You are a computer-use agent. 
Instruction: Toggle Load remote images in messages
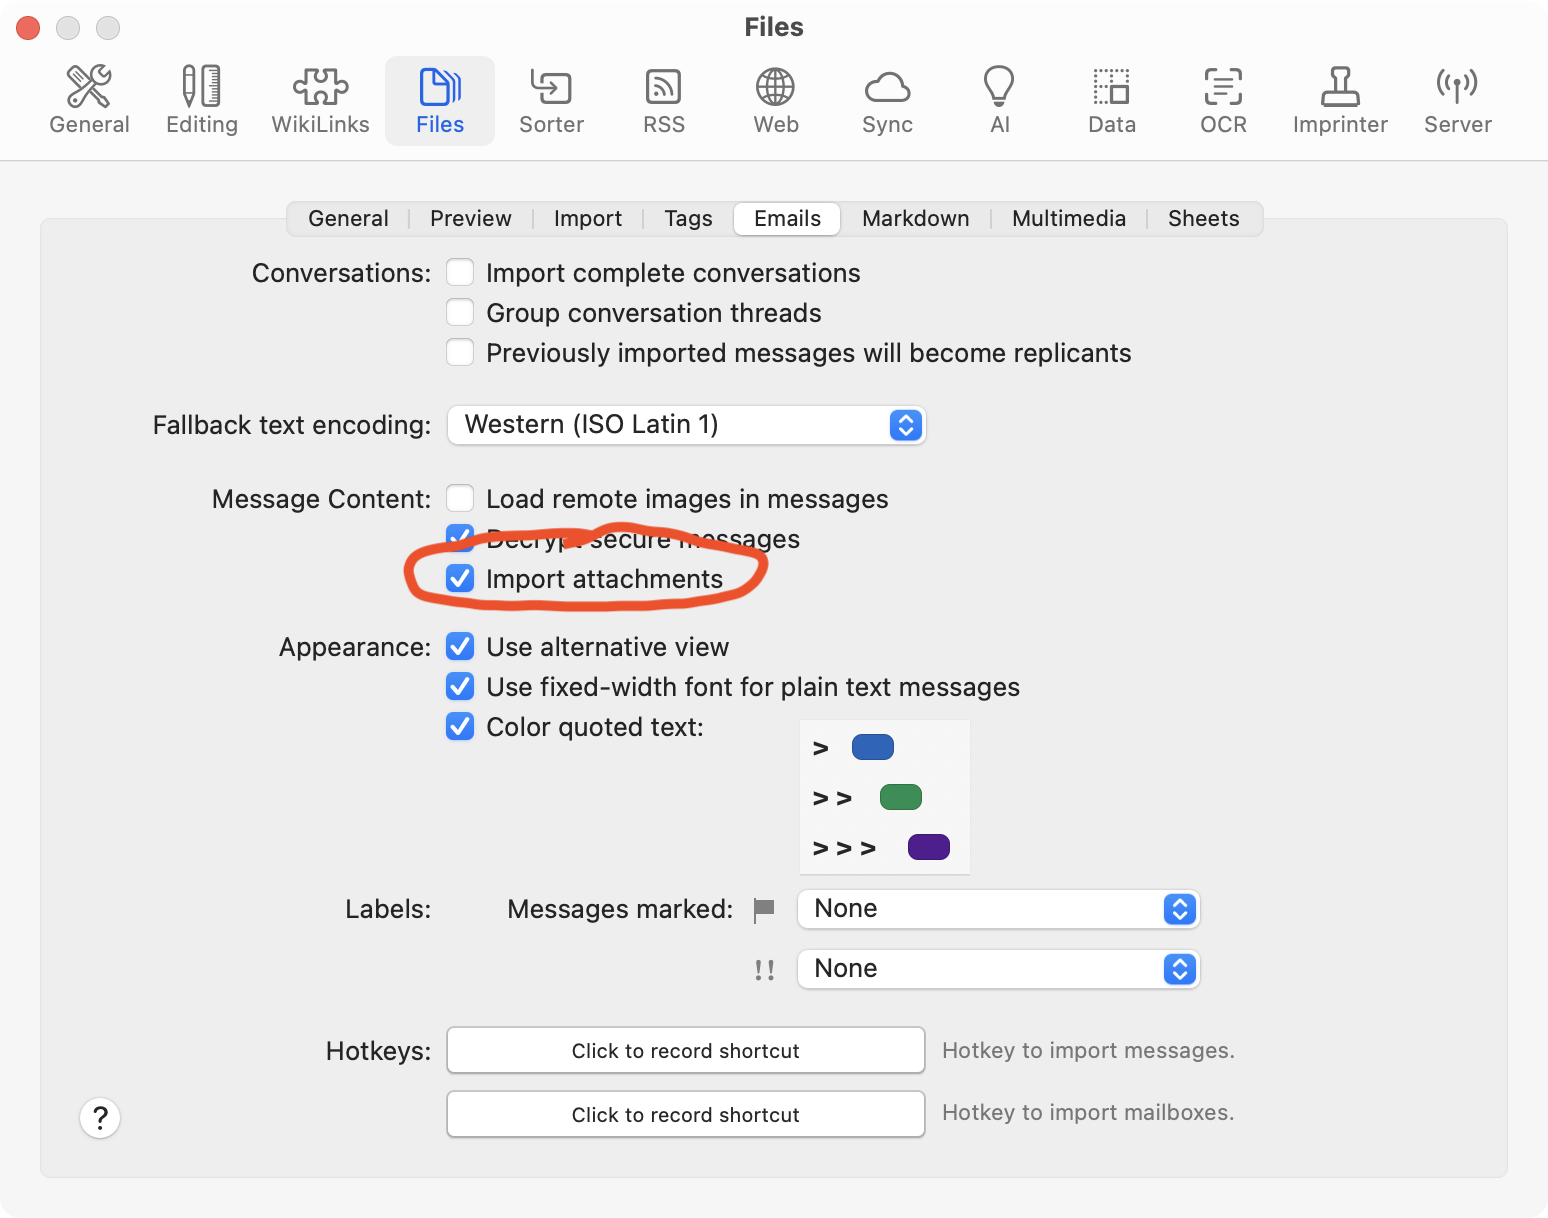pyautogui.click(x=460, y=499)
